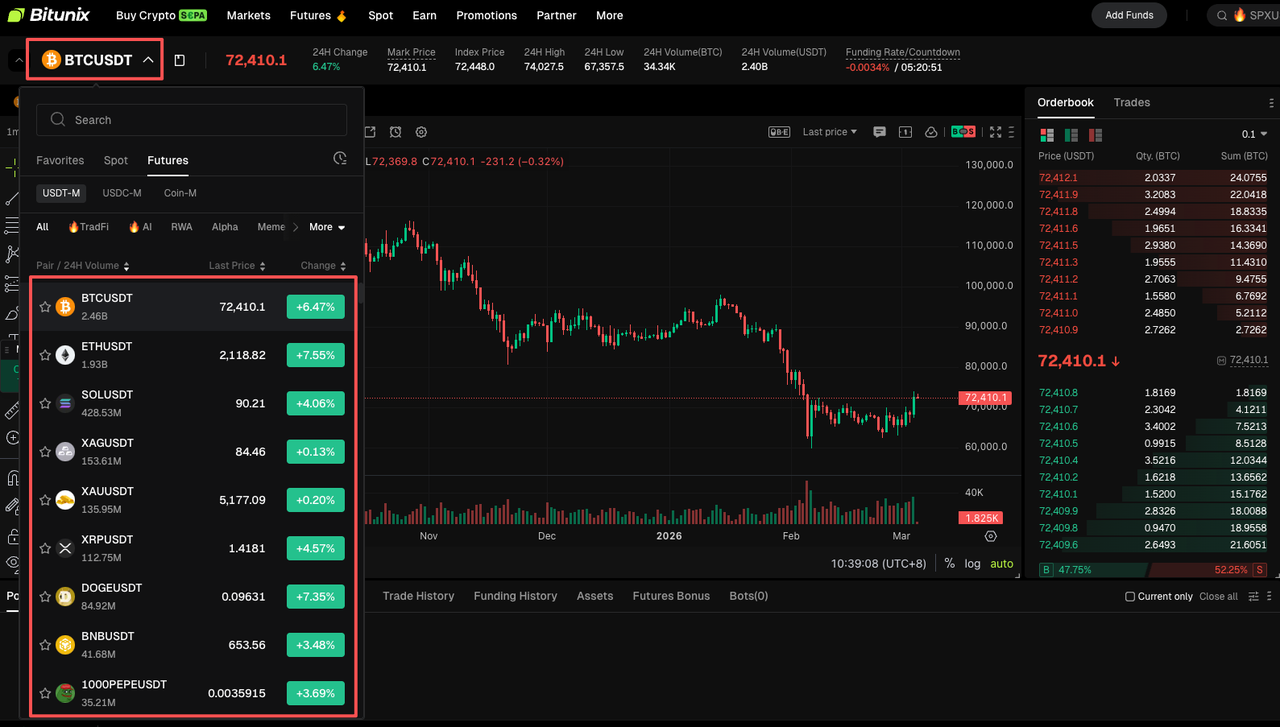Click the Bitcoin icon in the BTCUSDT row
The height and width of the screenshot is (727, 1280).
click(65, 307)
